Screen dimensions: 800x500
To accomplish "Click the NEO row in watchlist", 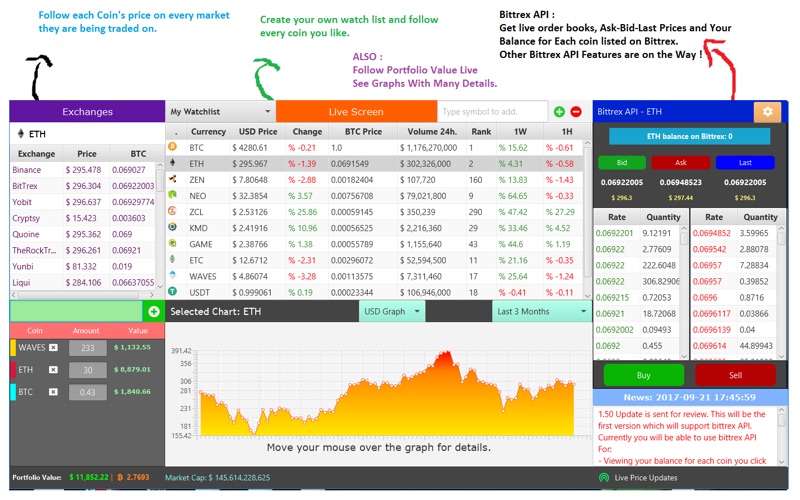I will (x=374, y=195).
